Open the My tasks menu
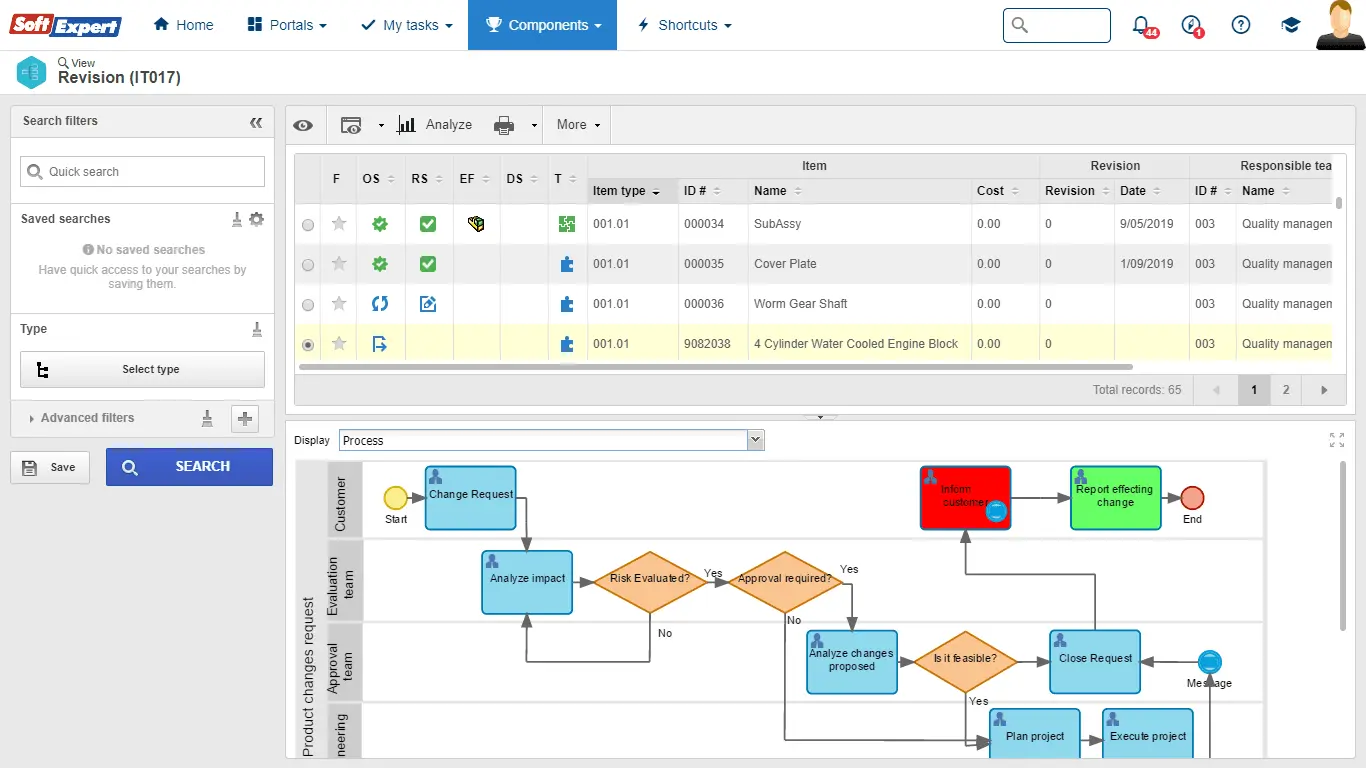The image size is (1366, 768). coord(407,25)
